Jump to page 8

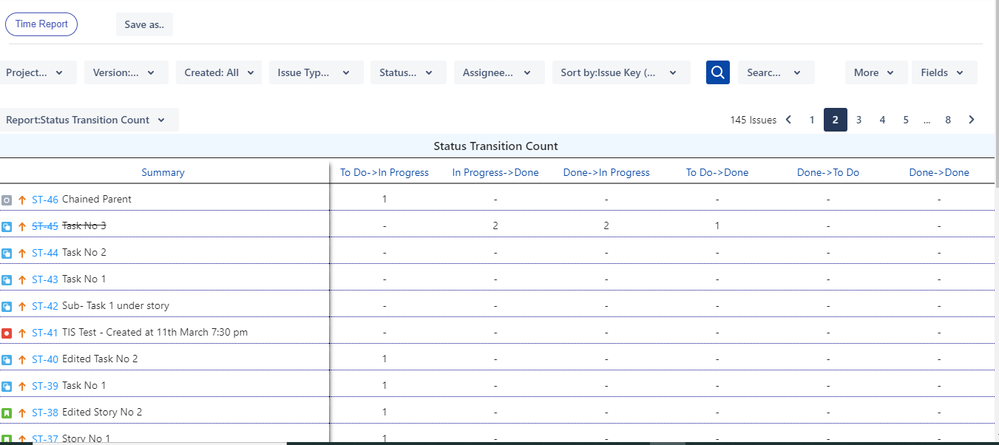[948, 120]
